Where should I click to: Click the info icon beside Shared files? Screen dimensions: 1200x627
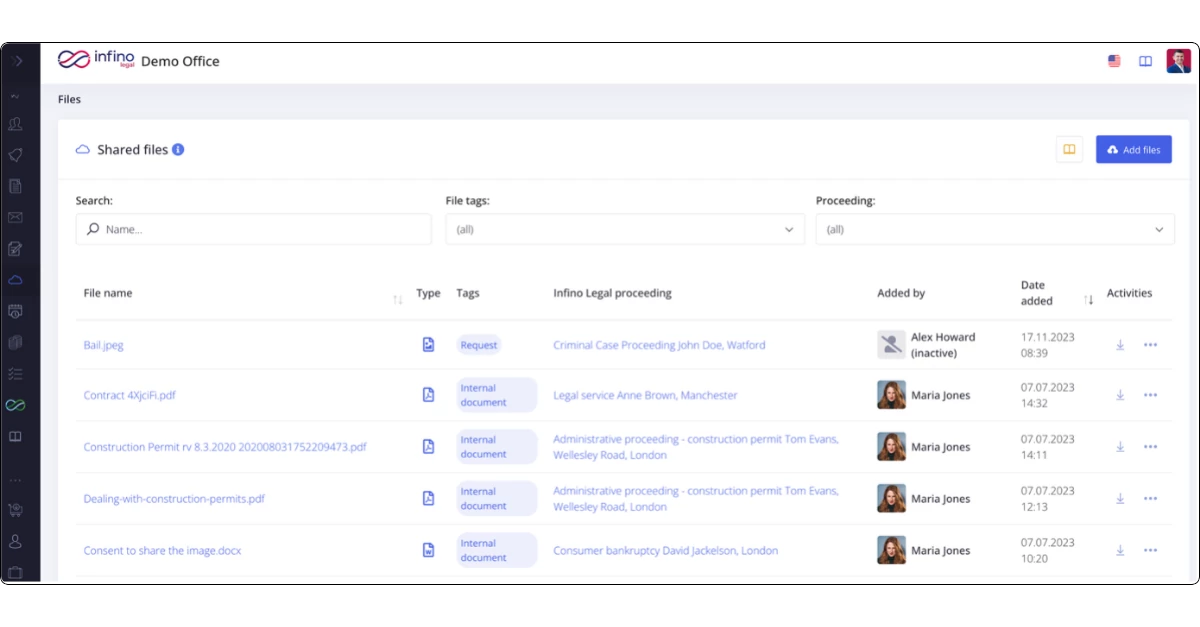(x=178, y=150)
